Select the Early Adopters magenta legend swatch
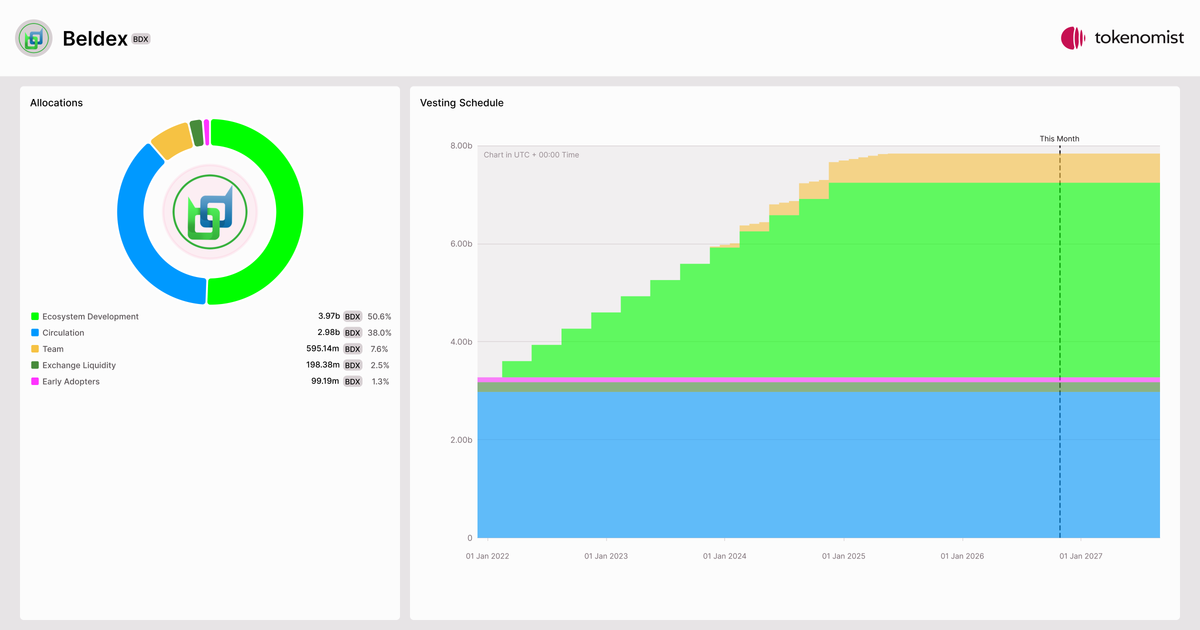 click(x=35, y=382)
